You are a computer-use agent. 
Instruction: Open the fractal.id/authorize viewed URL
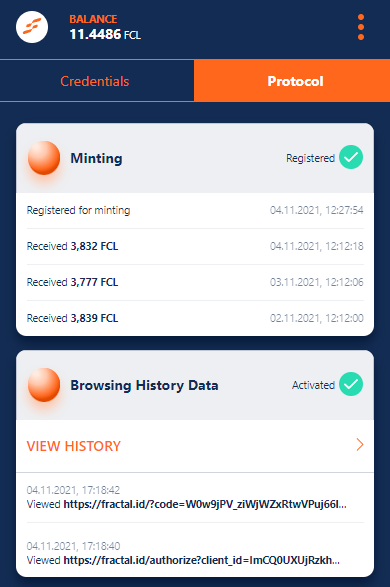(x=202, y=560)
